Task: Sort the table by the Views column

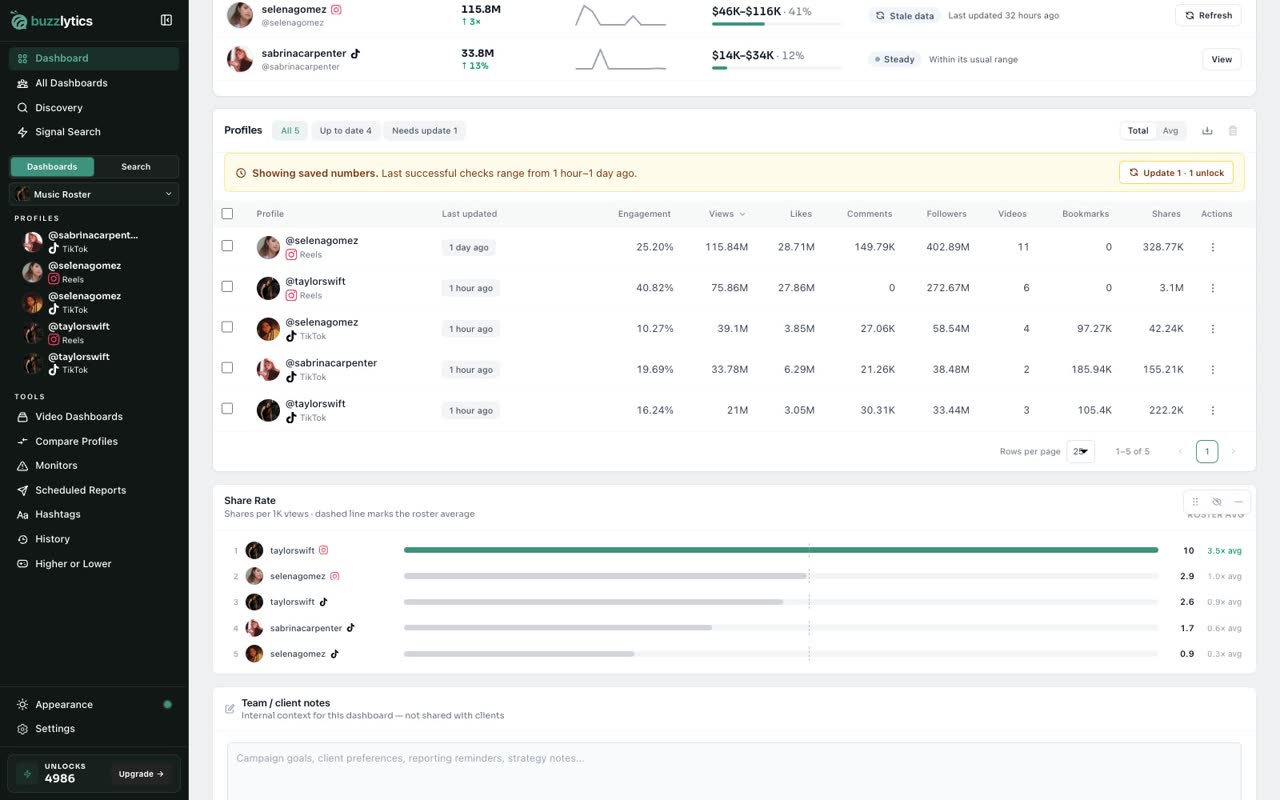Action: click(x=726, y=214)
